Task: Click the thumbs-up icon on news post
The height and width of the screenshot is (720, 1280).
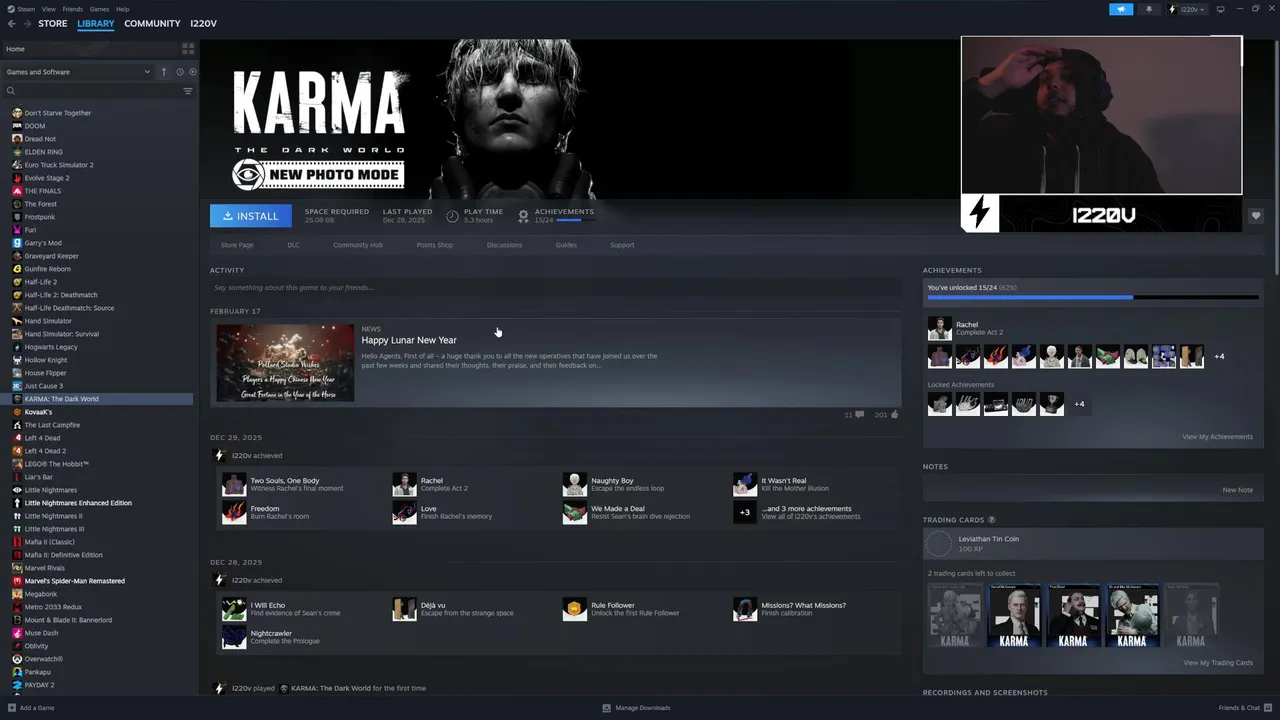Action: tap(894, 414)
